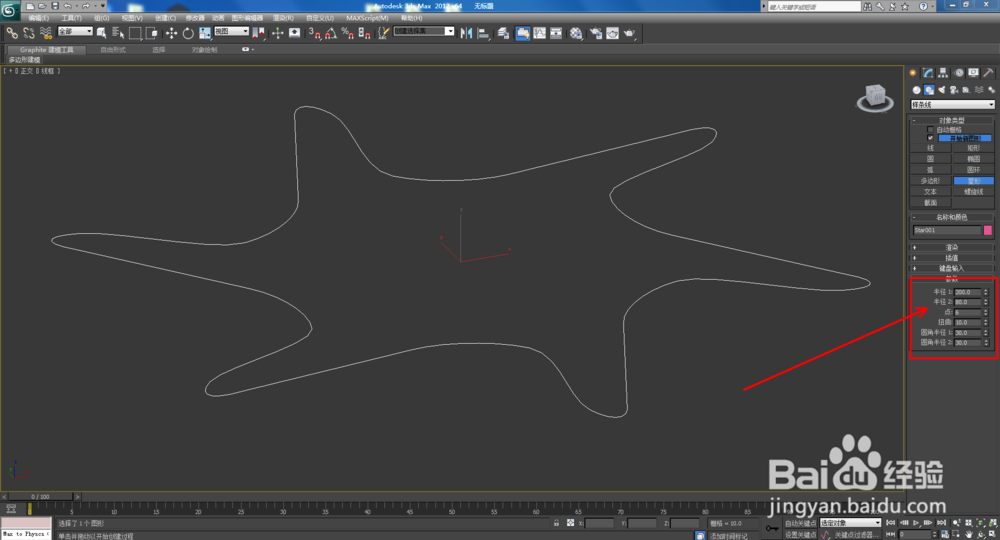Increment the 点 points spinner
Image resolution: width=1000 pixels, height=540 pixels.
point(985,310)
